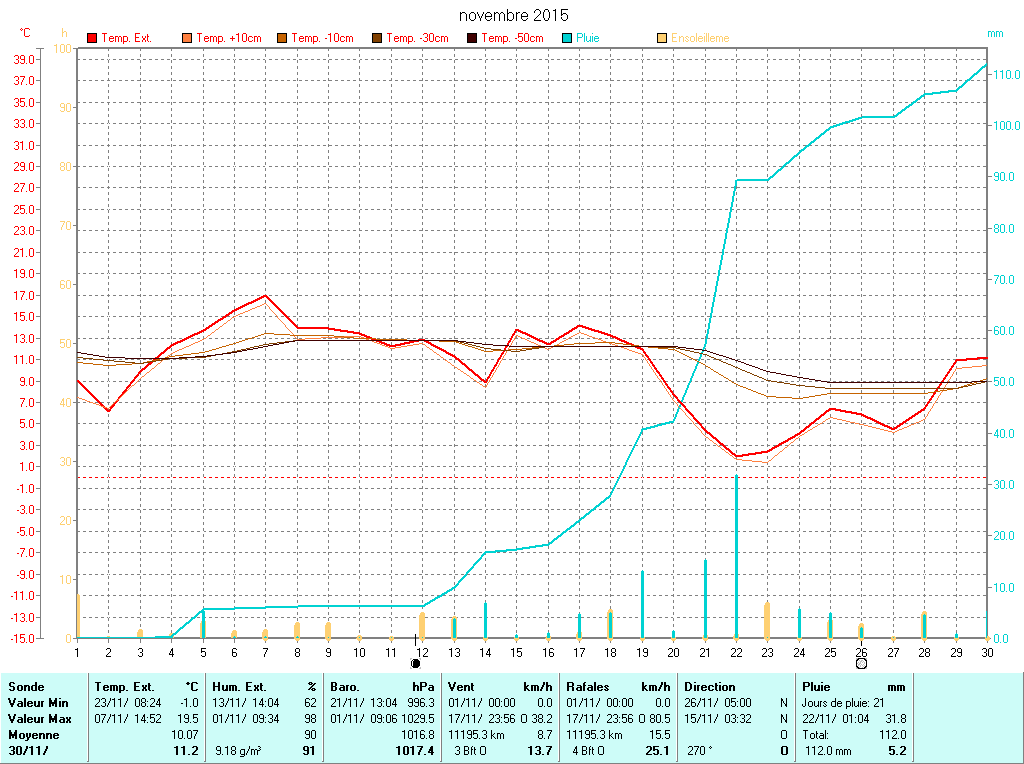Click the Jours de pluie: 21 entry
The height and width of the screenshot is (764, 1024).
pos(842,703)
